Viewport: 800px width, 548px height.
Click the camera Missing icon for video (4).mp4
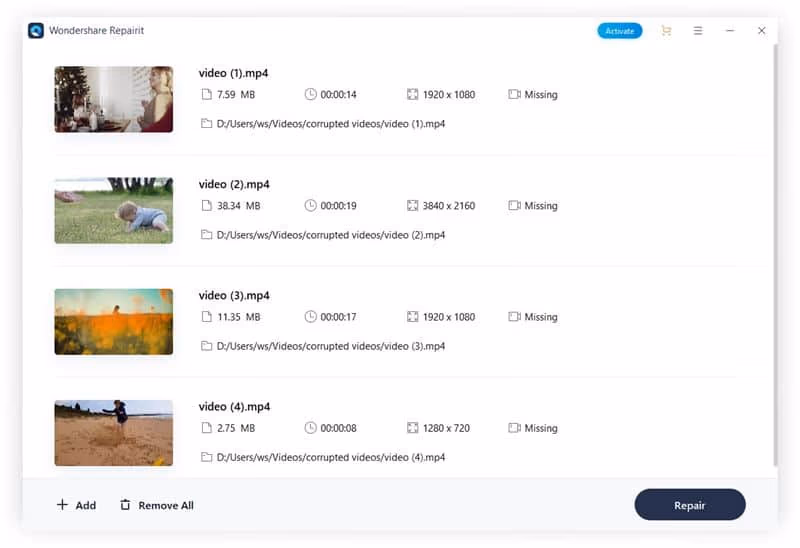[514, 428]
